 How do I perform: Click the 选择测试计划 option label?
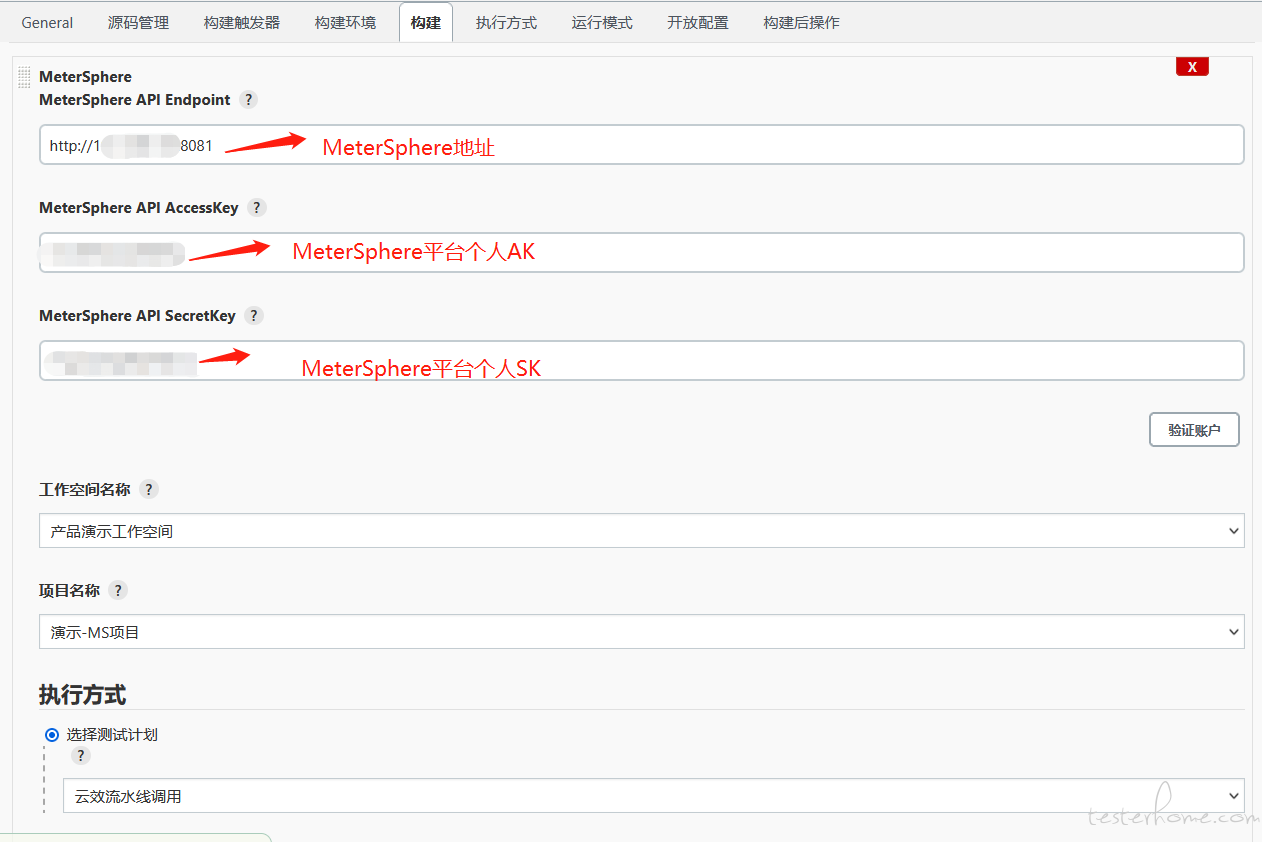[112, 735]
